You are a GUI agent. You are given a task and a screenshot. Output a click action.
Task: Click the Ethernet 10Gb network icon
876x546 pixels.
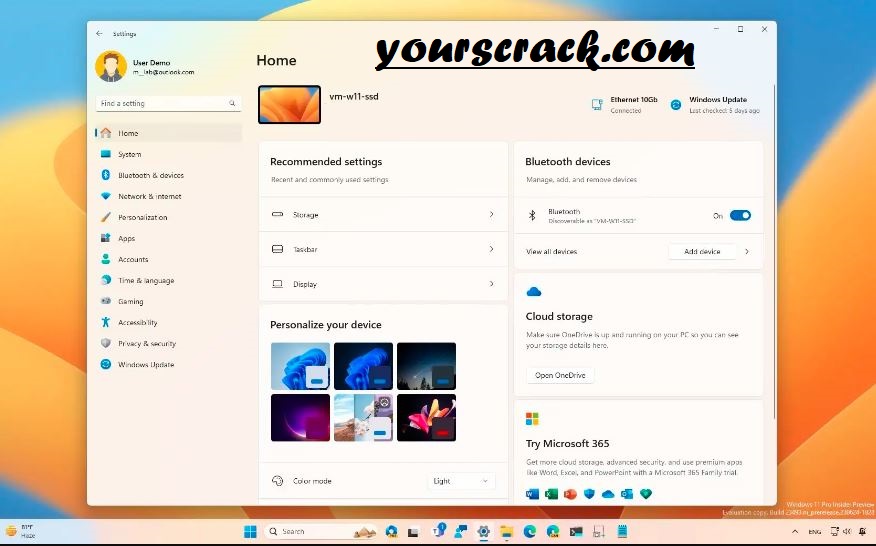[x=597, y=105]
